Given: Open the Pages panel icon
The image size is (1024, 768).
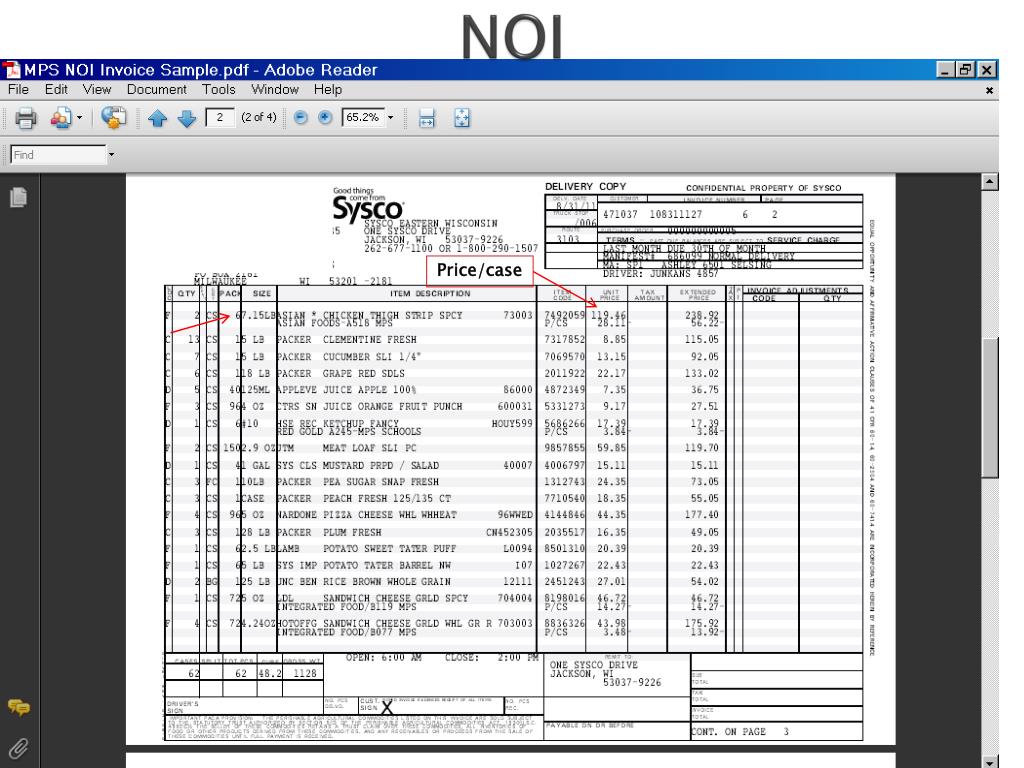Looking at the screenshot, I should click(18, 197).
